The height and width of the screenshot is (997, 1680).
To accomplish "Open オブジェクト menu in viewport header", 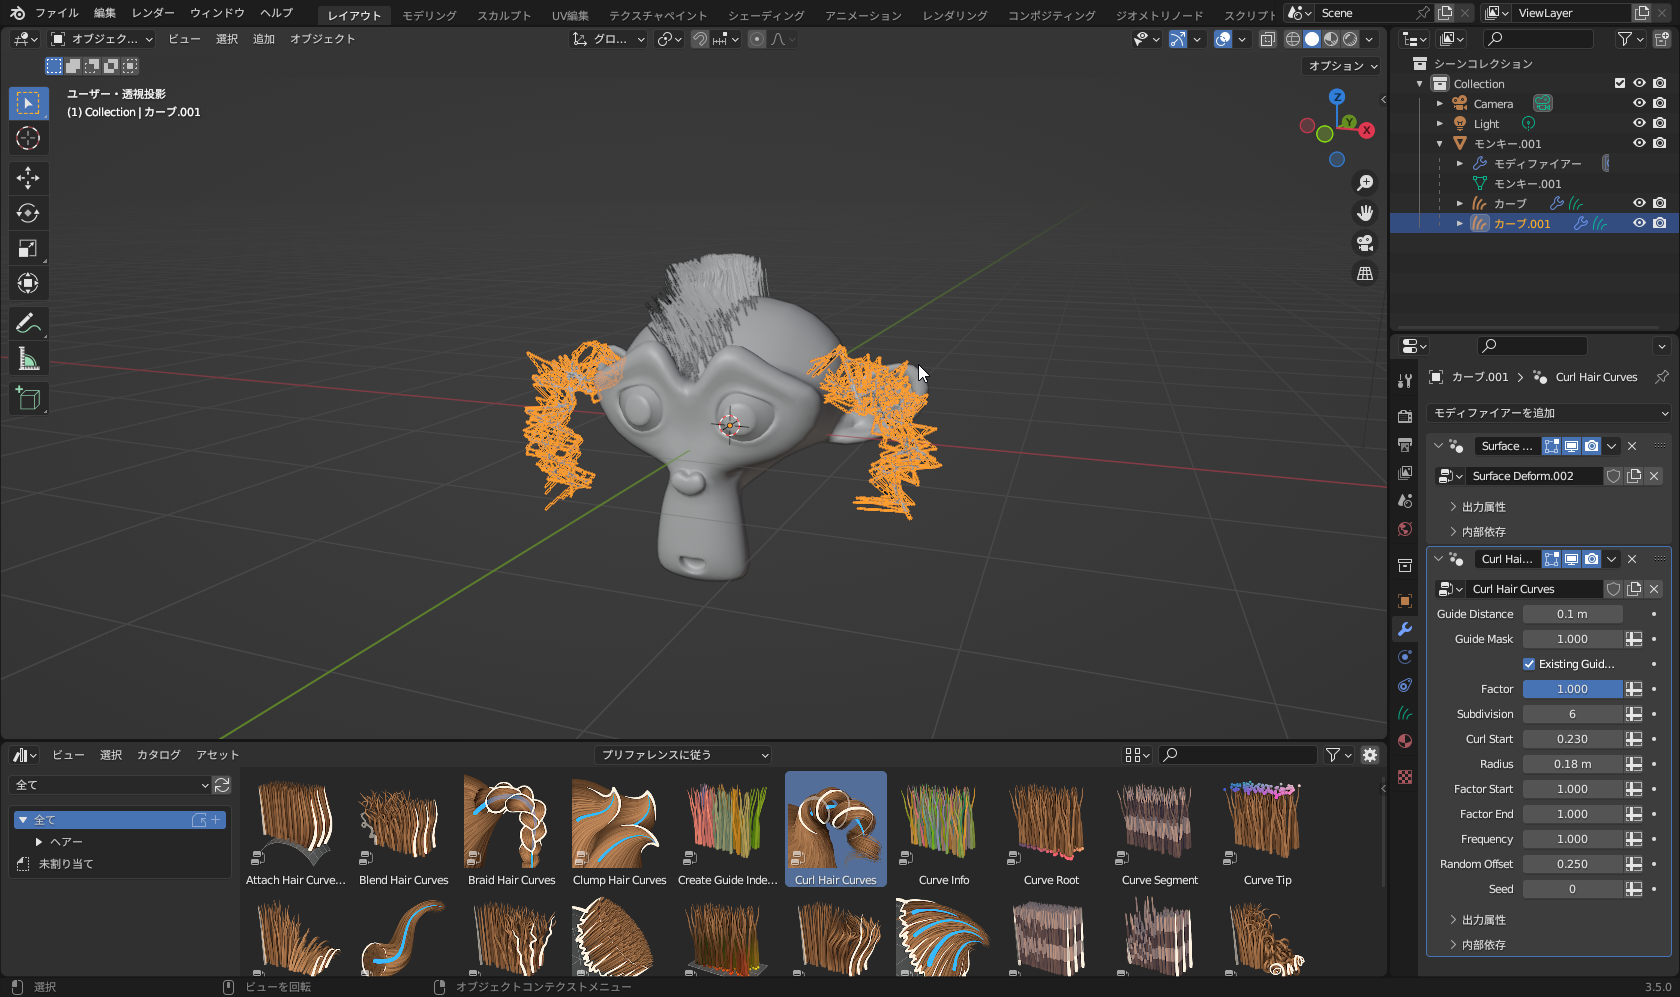I will [x=323, y=39].
